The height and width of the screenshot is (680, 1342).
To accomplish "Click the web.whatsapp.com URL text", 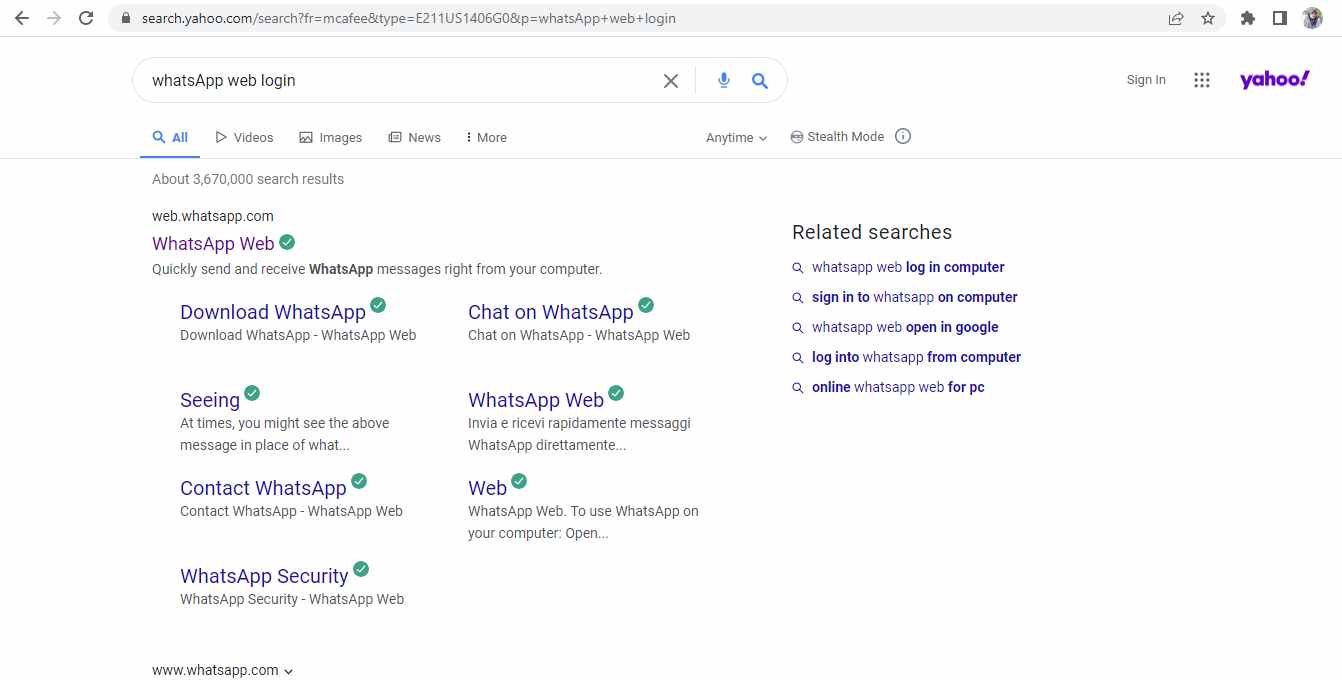I will (x=213, y=216).
